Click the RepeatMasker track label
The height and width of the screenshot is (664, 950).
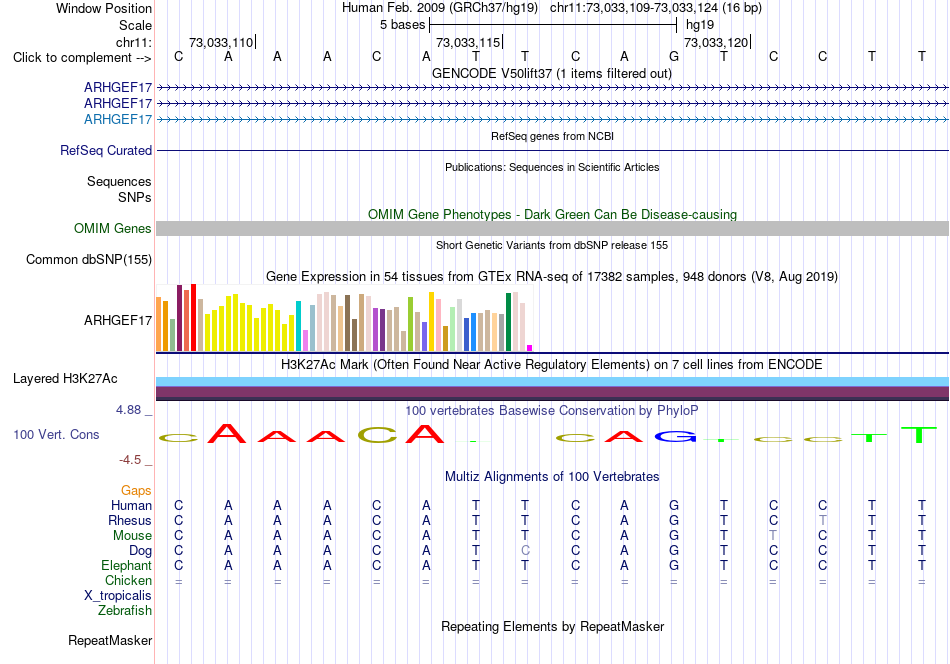point(110,640)
